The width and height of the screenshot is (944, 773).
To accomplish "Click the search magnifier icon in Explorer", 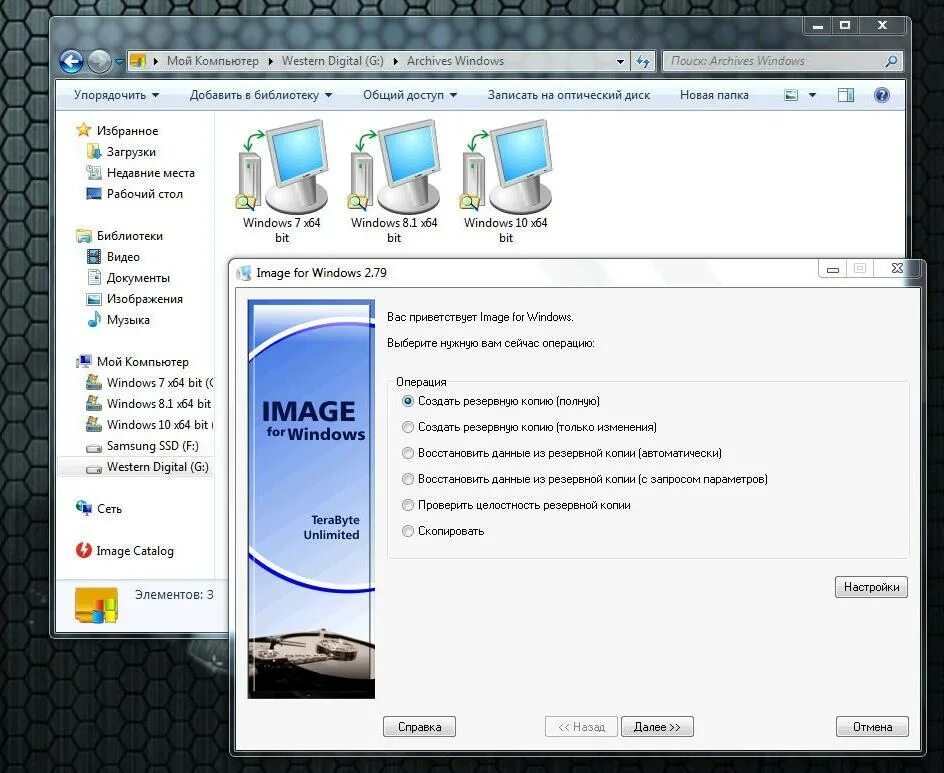I will [892, 61].
